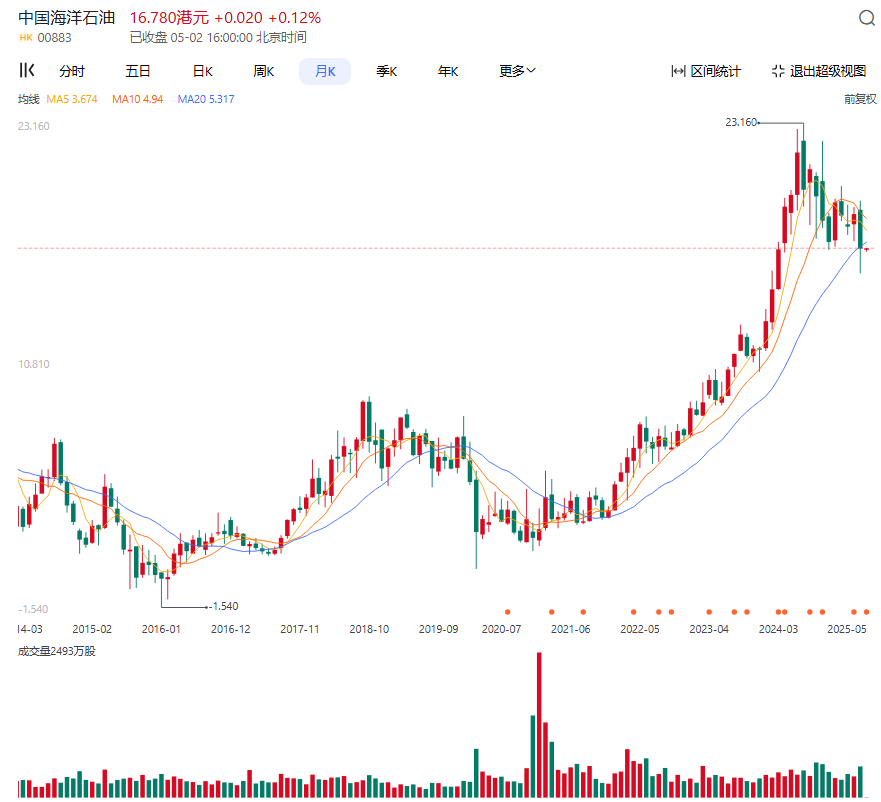Screen dimensions: 881x802
Task: Click the 已收盘 05-02 16:00:00 status text
Action: pos(218,38)
